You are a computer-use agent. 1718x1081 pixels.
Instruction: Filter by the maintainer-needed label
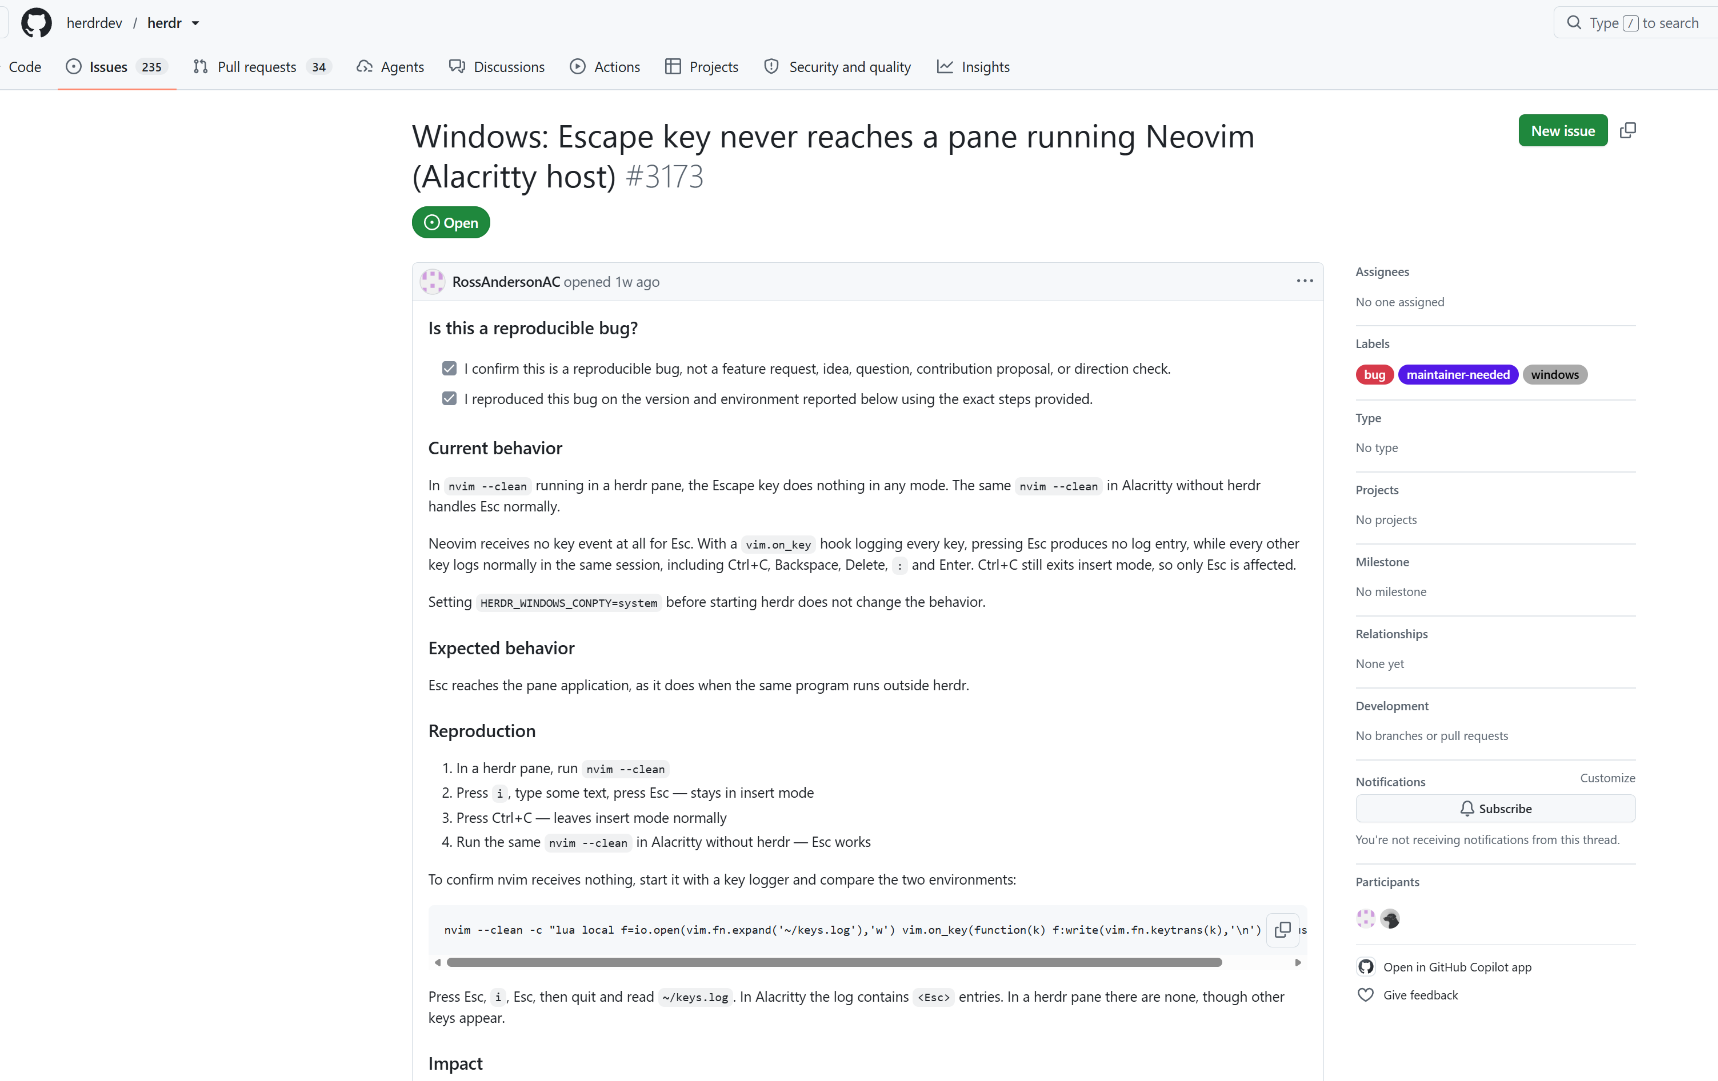[x=1458, y=375]
